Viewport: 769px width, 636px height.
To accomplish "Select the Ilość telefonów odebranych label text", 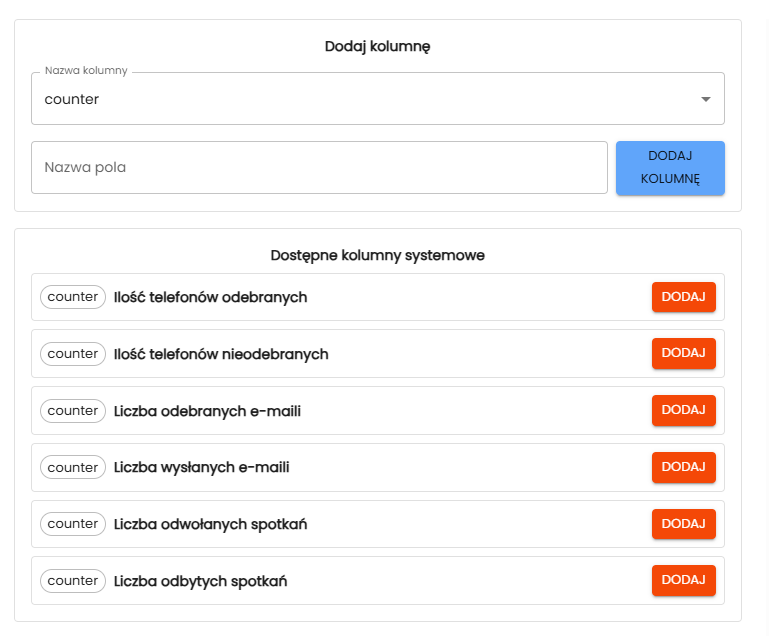I will click(x=210, y=297).
